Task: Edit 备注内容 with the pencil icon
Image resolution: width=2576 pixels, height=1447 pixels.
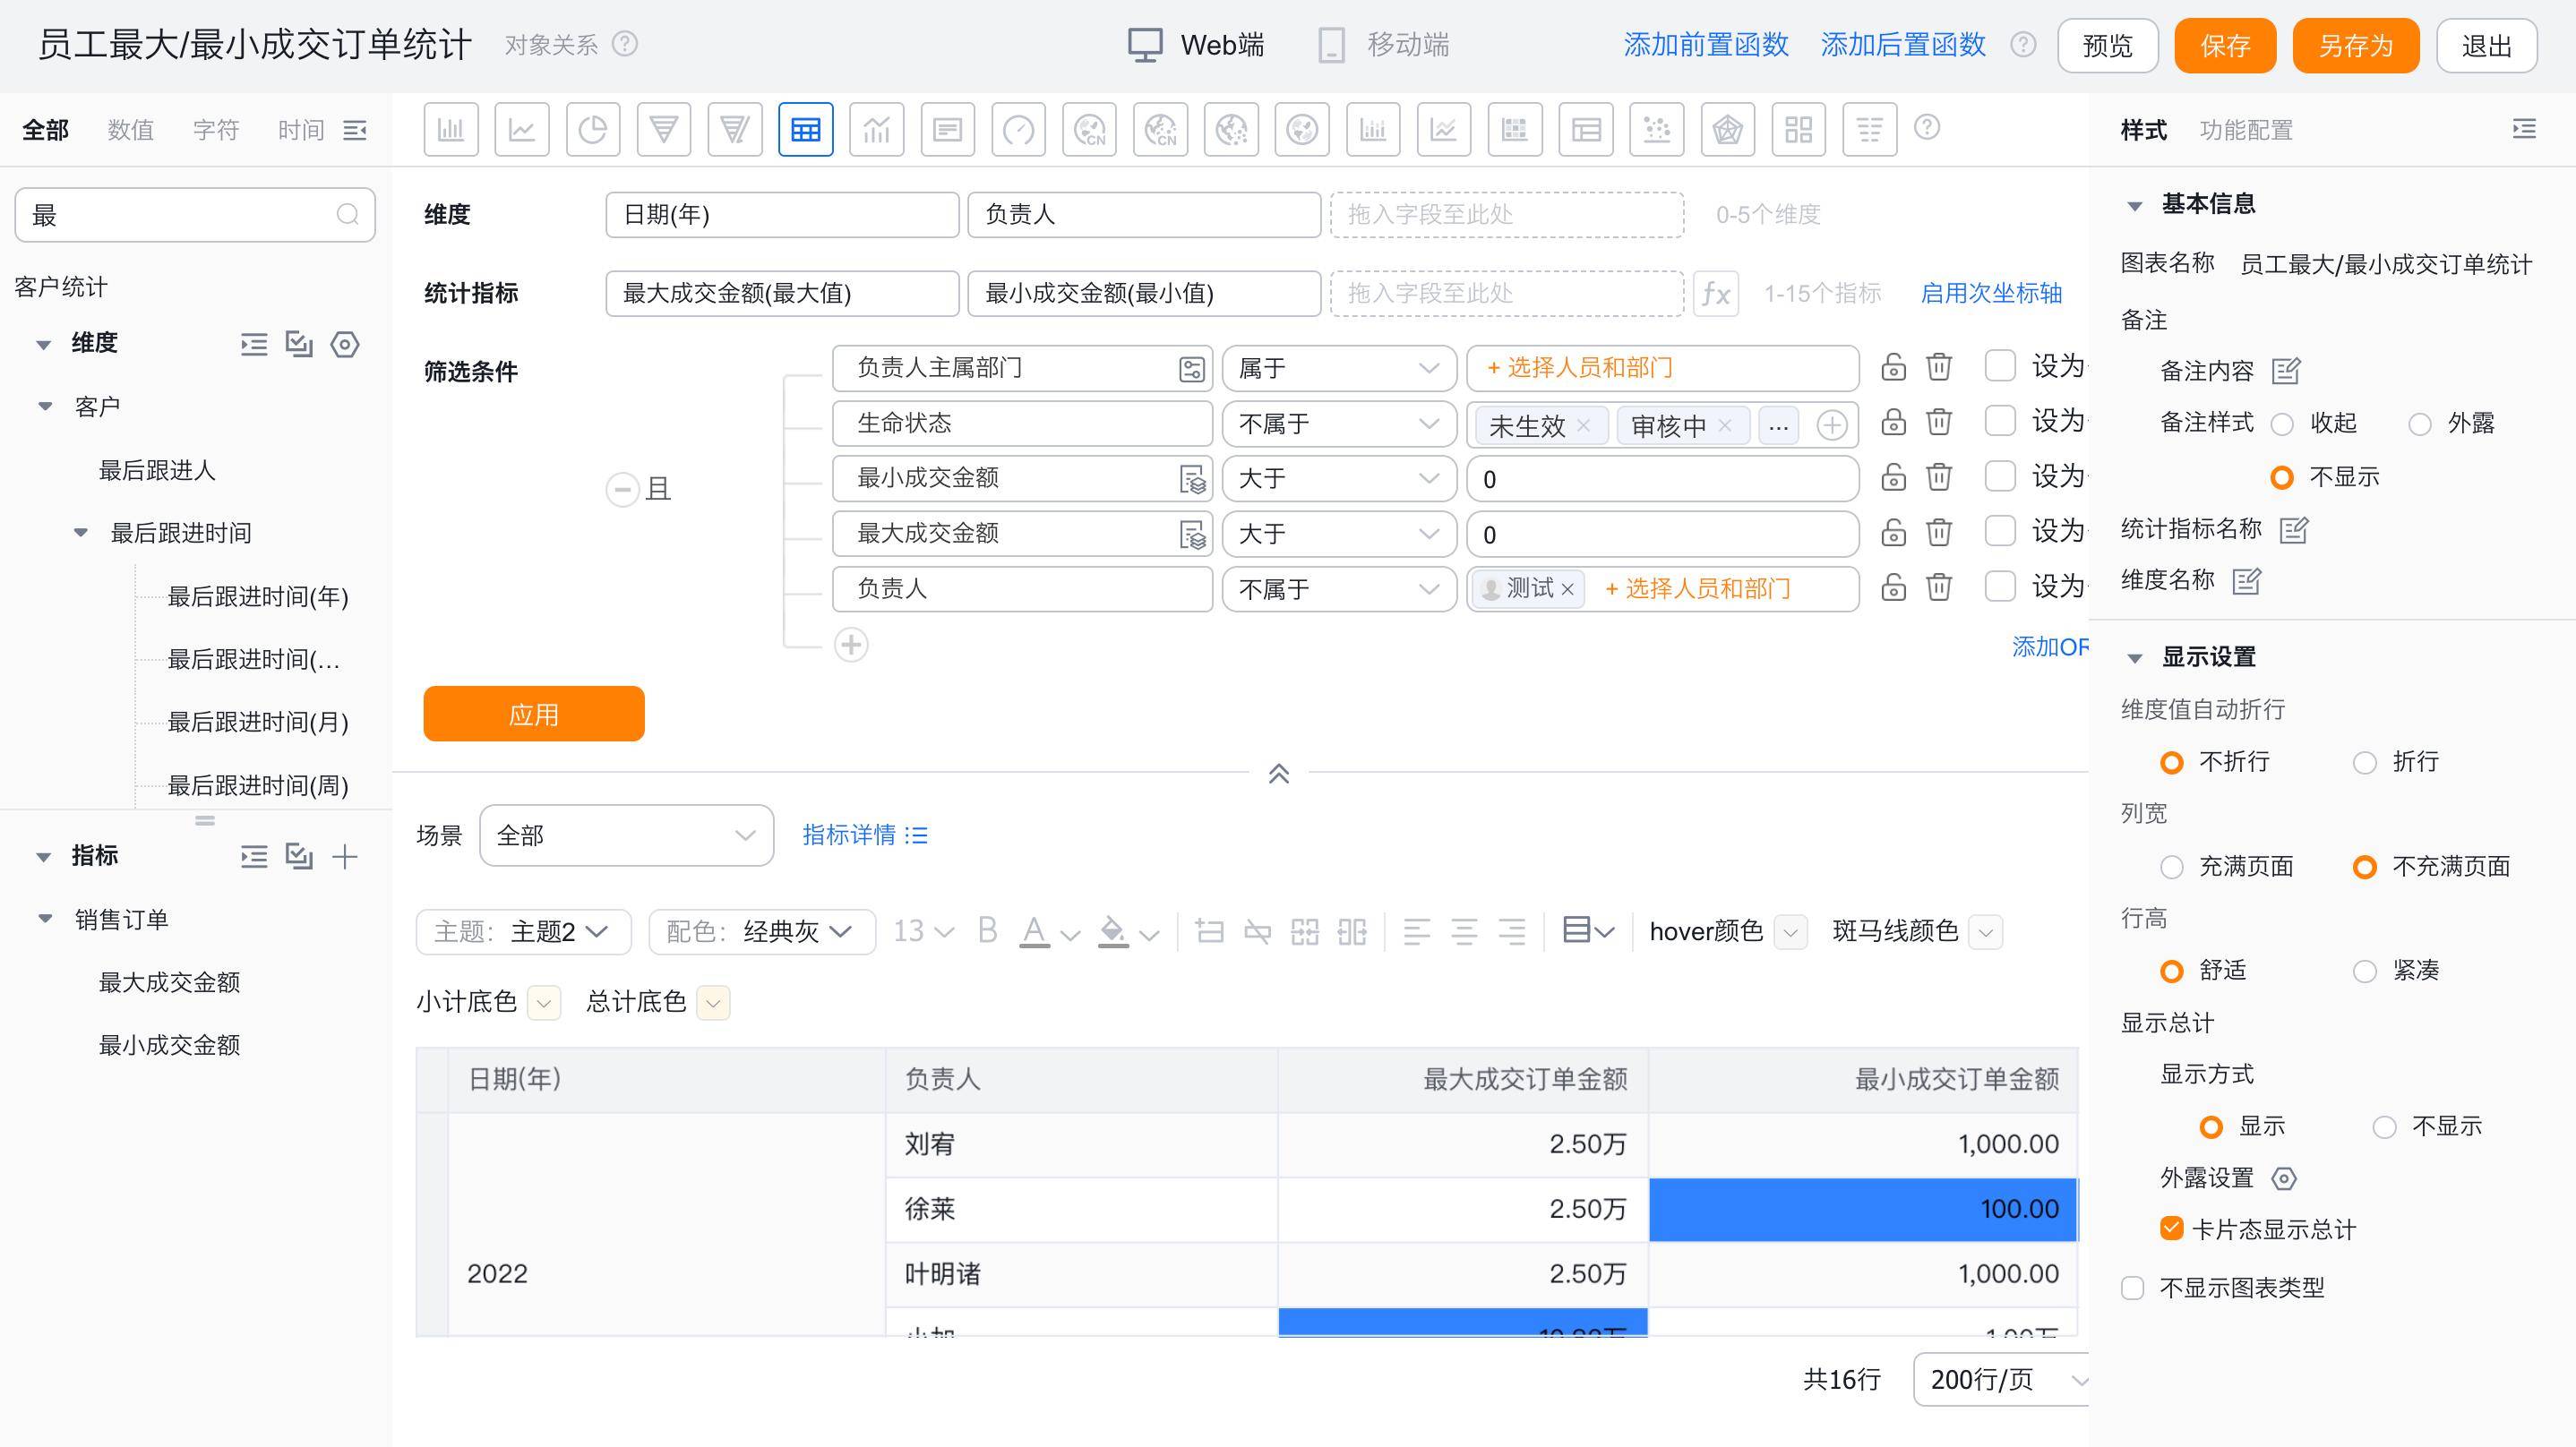Action: tap(2285, 371)
